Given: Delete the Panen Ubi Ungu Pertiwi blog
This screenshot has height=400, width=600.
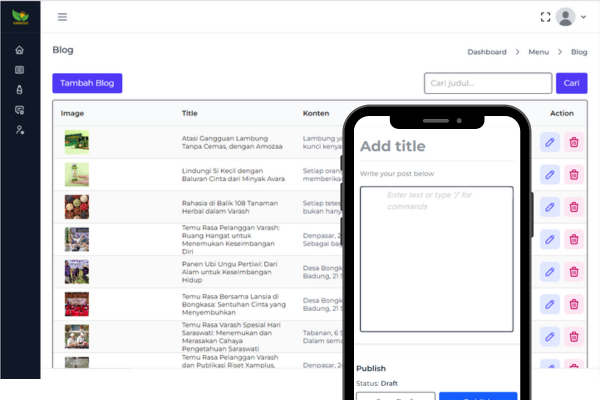Looking at the screenshot, I should (x=574, y=272).
